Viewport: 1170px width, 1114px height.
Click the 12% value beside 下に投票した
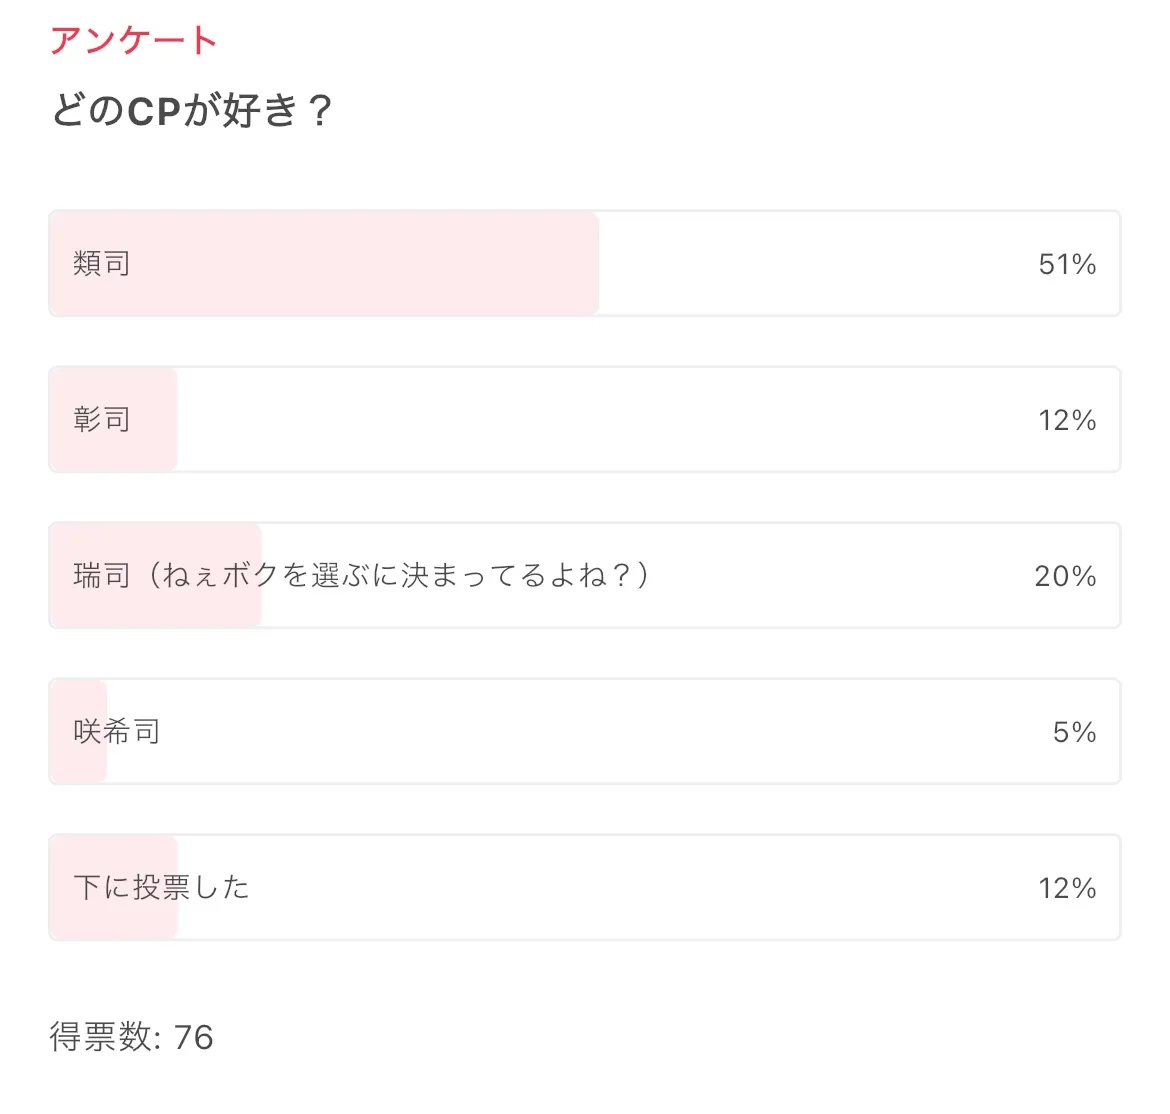click(x=1067, y=888)
